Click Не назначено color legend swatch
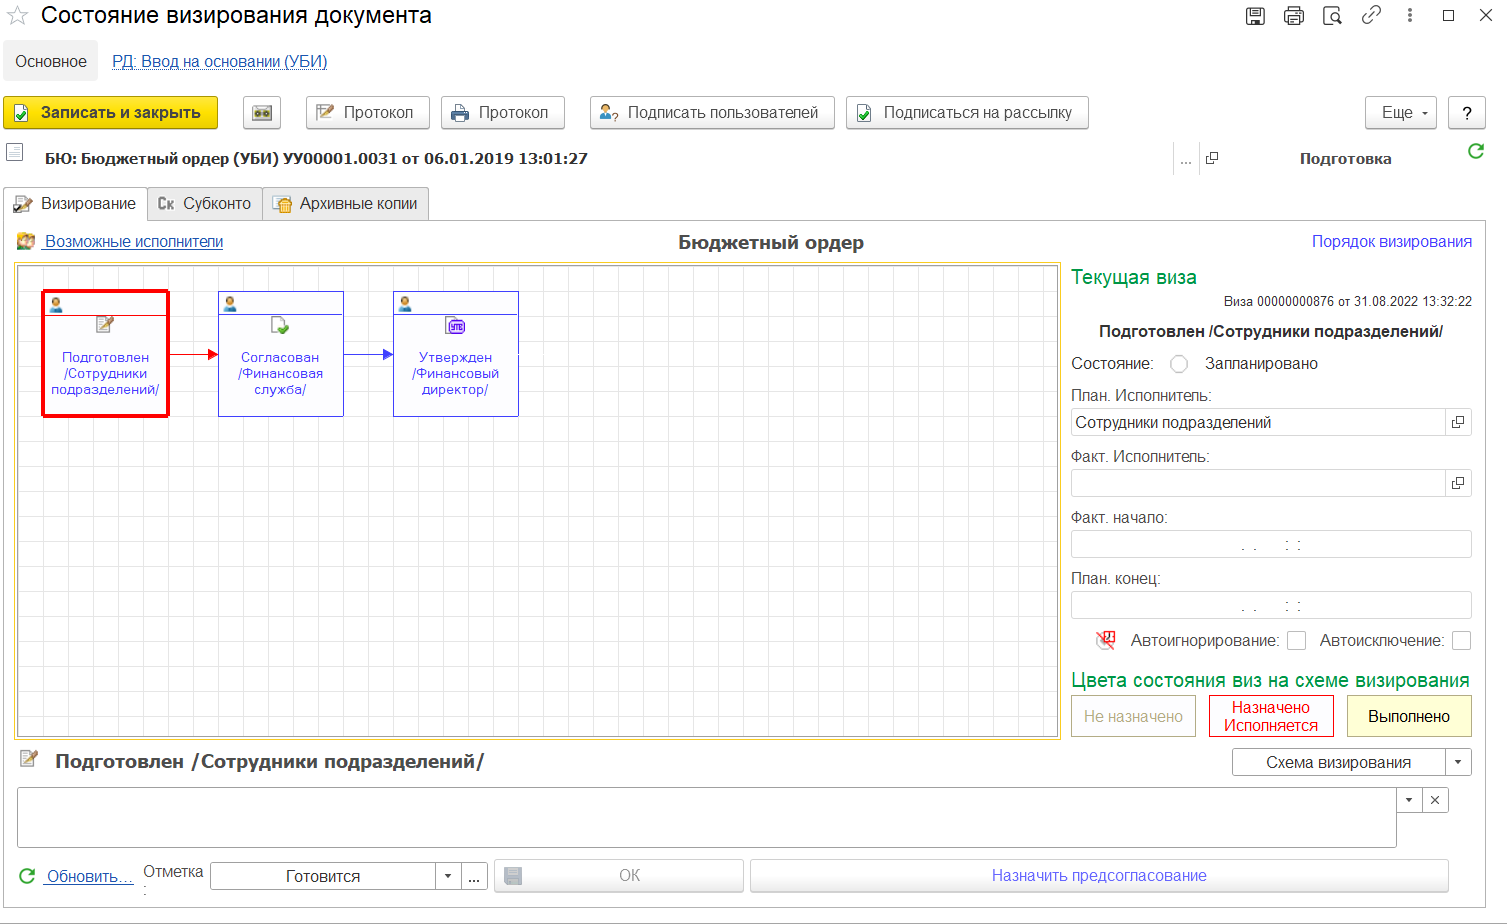The image size is (1507, 924). [1133, 716]
